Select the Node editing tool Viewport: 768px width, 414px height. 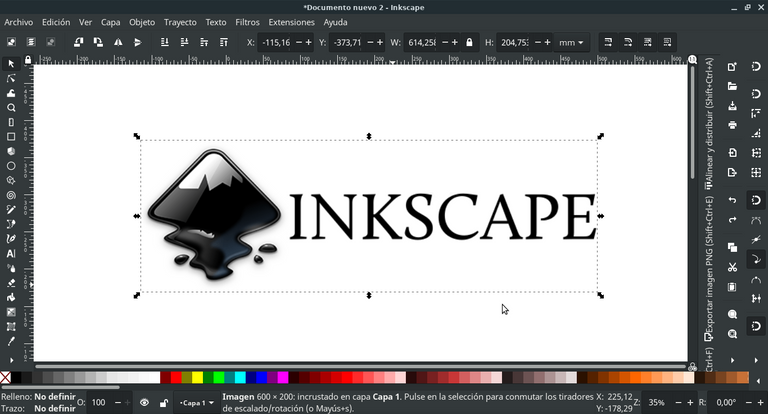coord(11,78)
